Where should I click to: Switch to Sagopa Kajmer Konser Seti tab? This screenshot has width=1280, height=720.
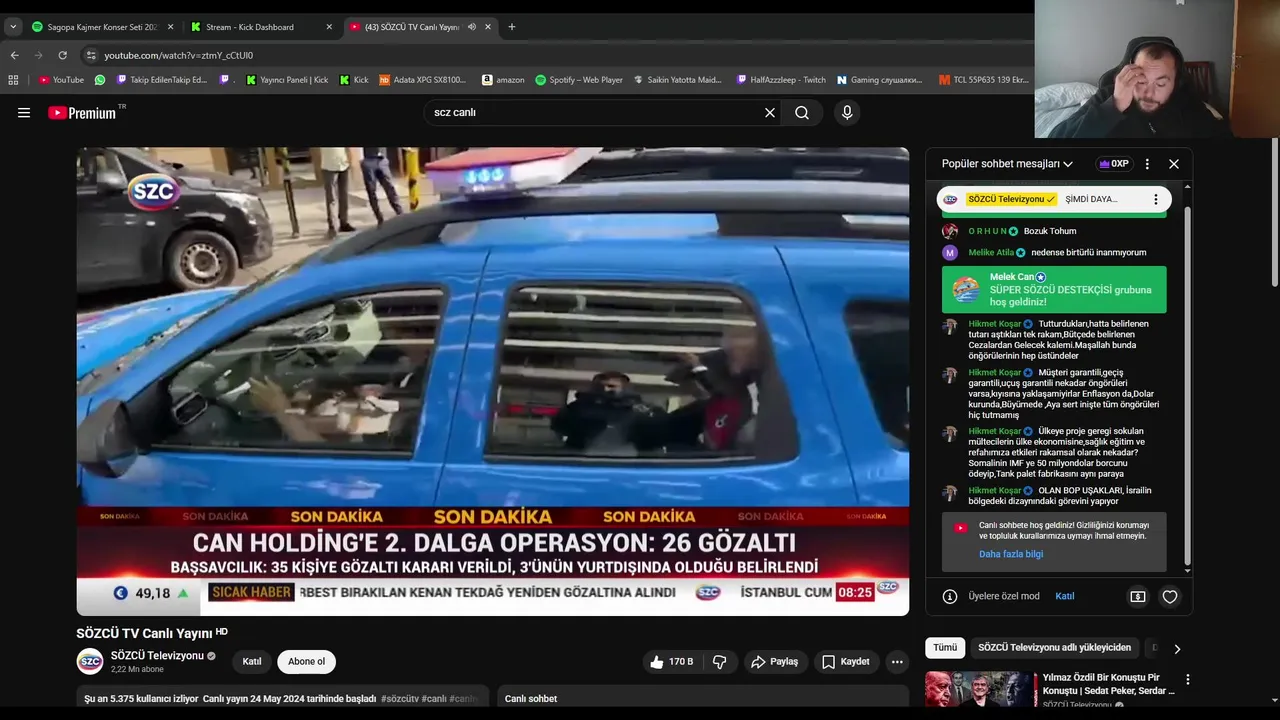[x=103, y=27]
